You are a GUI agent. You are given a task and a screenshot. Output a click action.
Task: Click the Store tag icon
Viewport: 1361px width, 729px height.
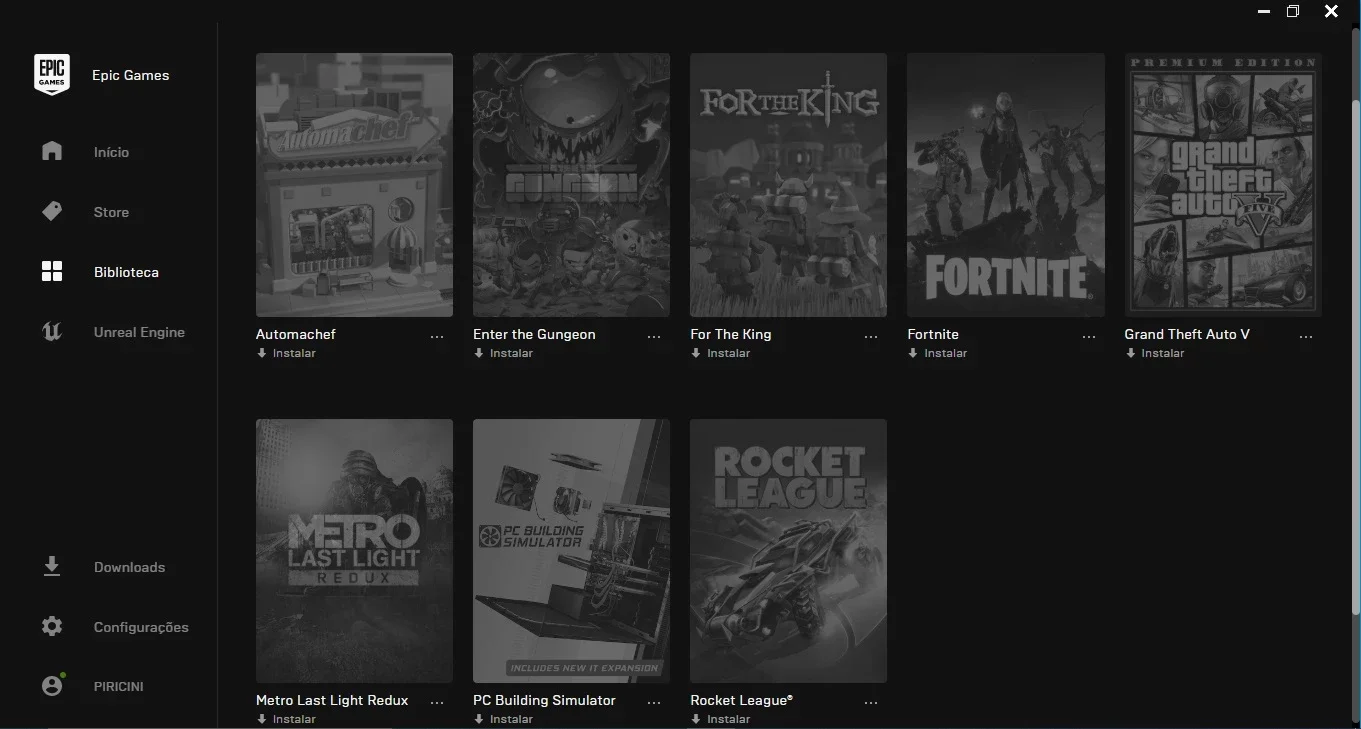[52, 211]
